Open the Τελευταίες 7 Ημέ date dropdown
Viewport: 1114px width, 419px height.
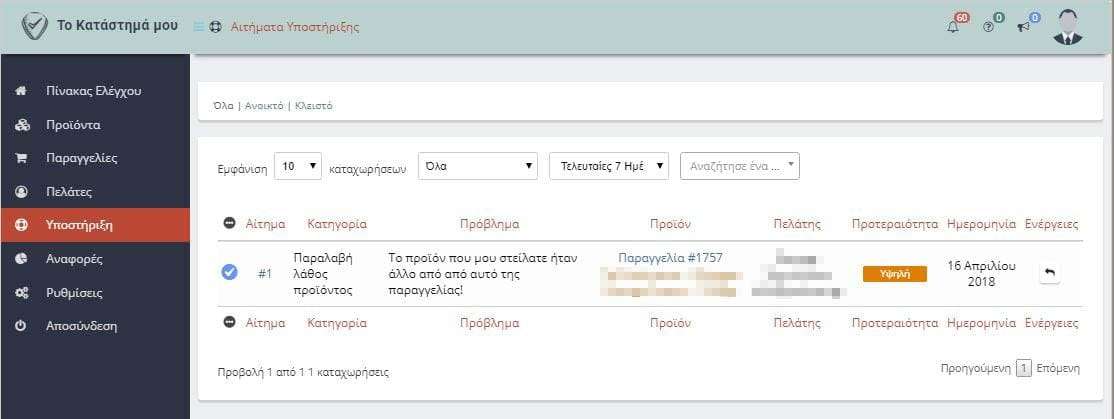coord(609,167)
